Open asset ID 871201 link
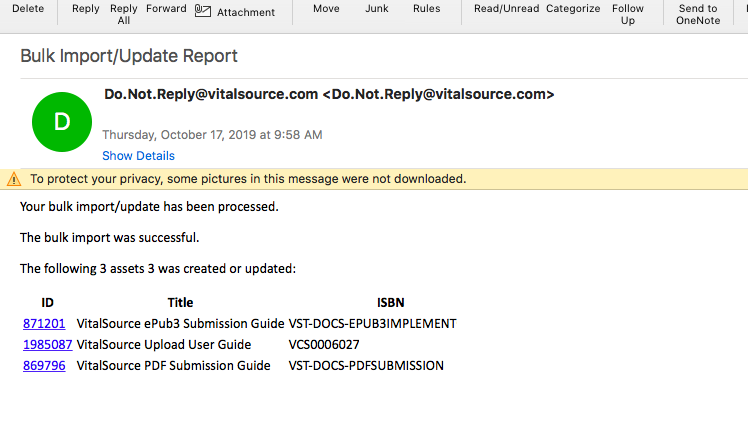 click(44, 324)
